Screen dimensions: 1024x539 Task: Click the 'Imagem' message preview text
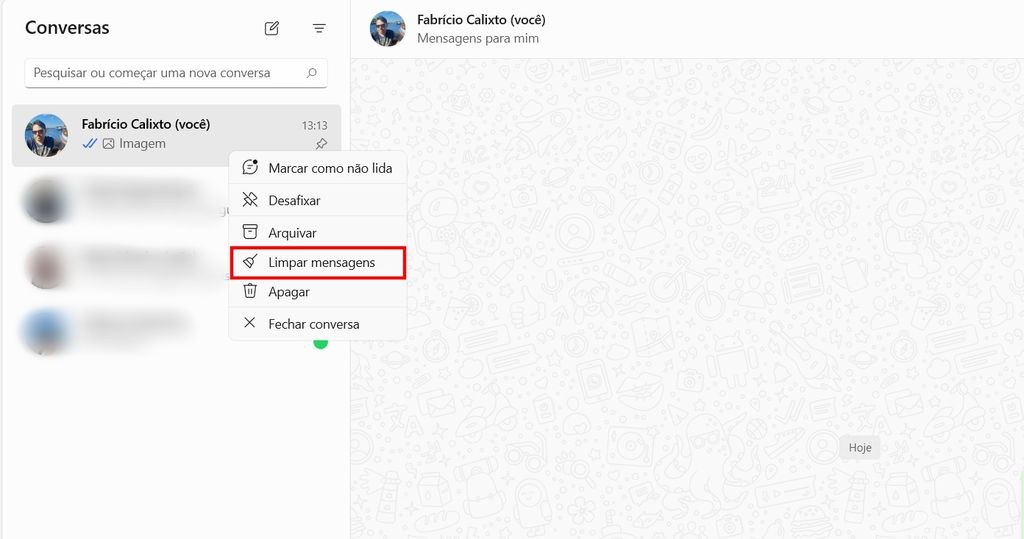click(x=142, y=144)
